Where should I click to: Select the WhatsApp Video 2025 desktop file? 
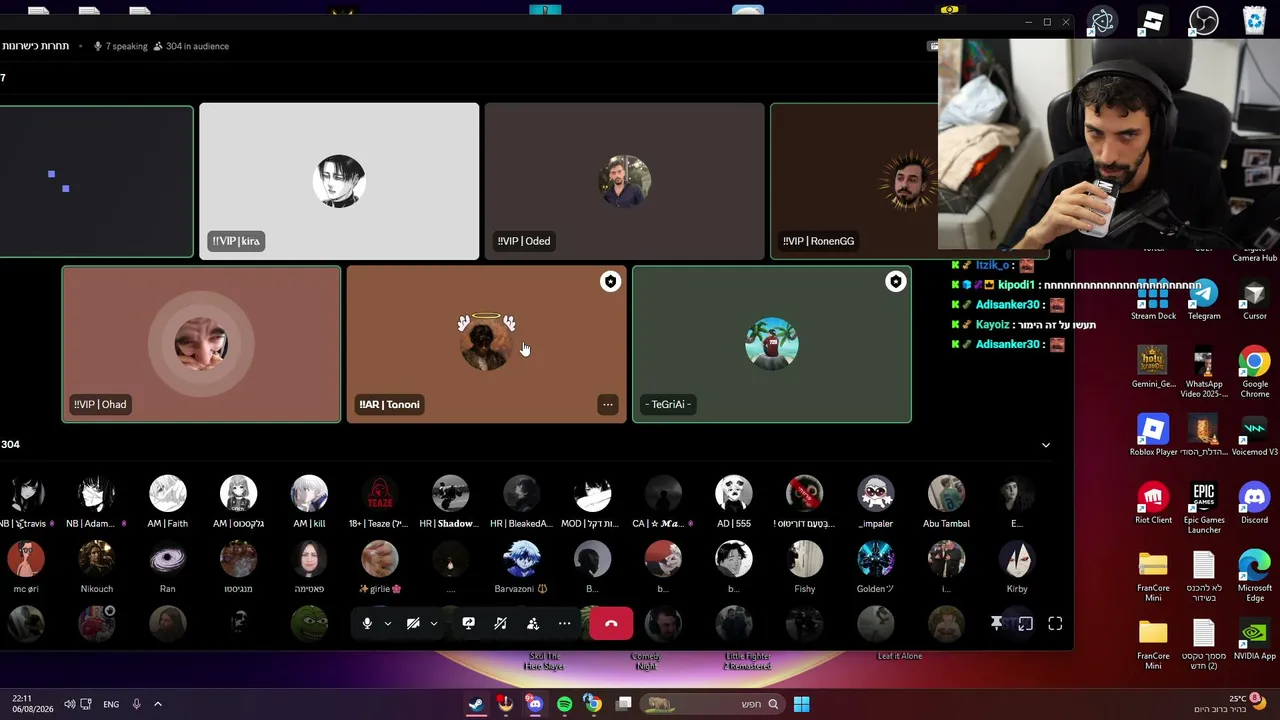tap(1204, 372)
